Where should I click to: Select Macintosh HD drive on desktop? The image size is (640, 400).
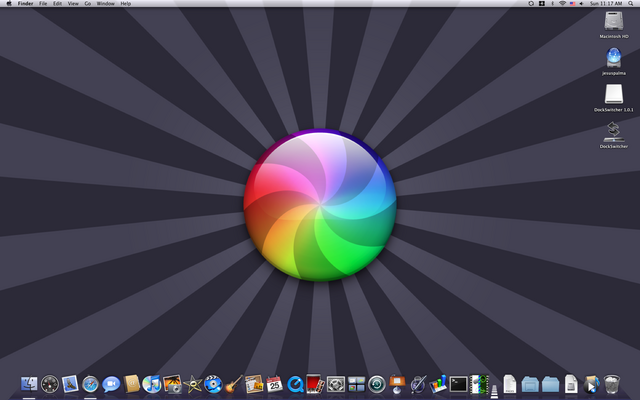(x=613, y=20)
